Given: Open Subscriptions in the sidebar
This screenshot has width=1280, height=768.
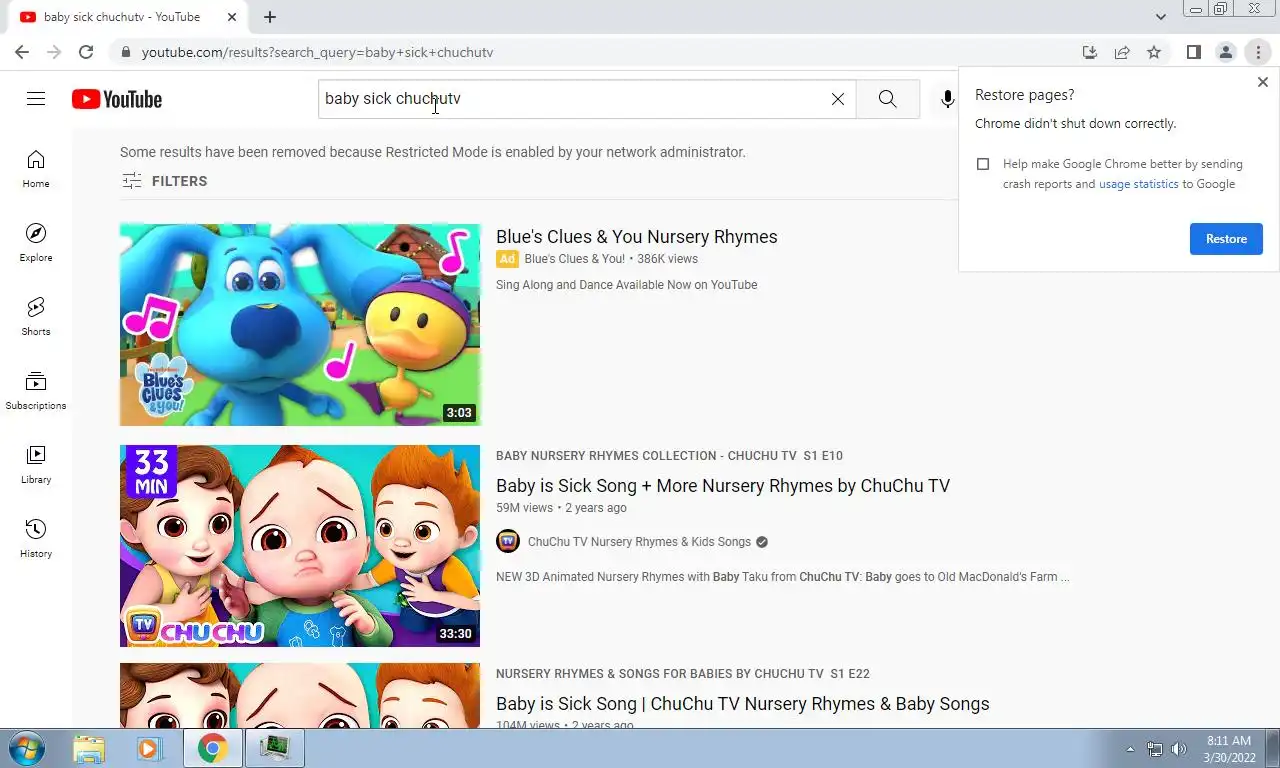Looking at the screenshot, I should tap(36, 391).
